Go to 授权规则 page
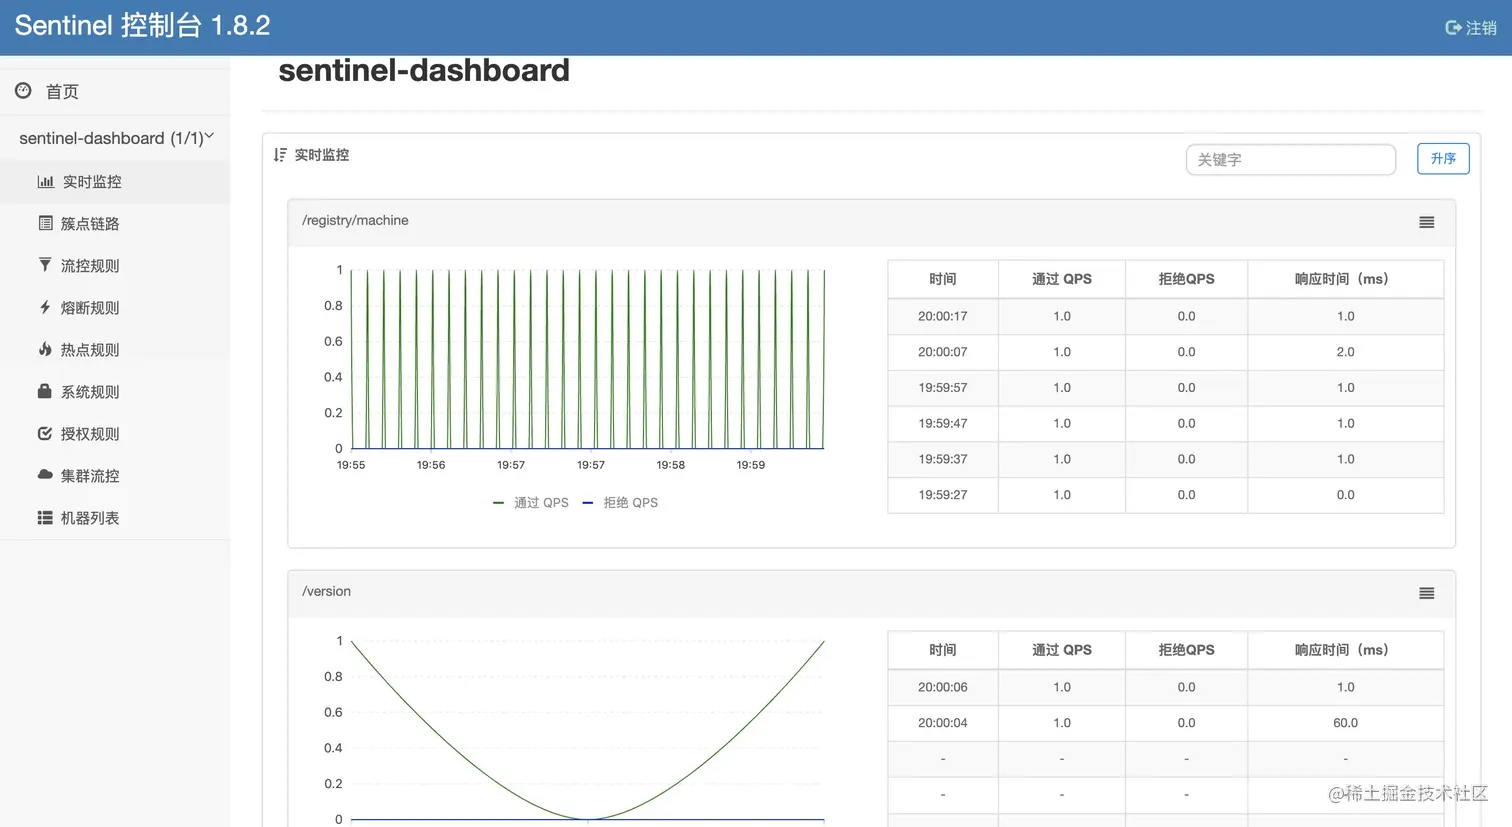This screenshot has width=1512, height=827. click(x=115, y=433)
